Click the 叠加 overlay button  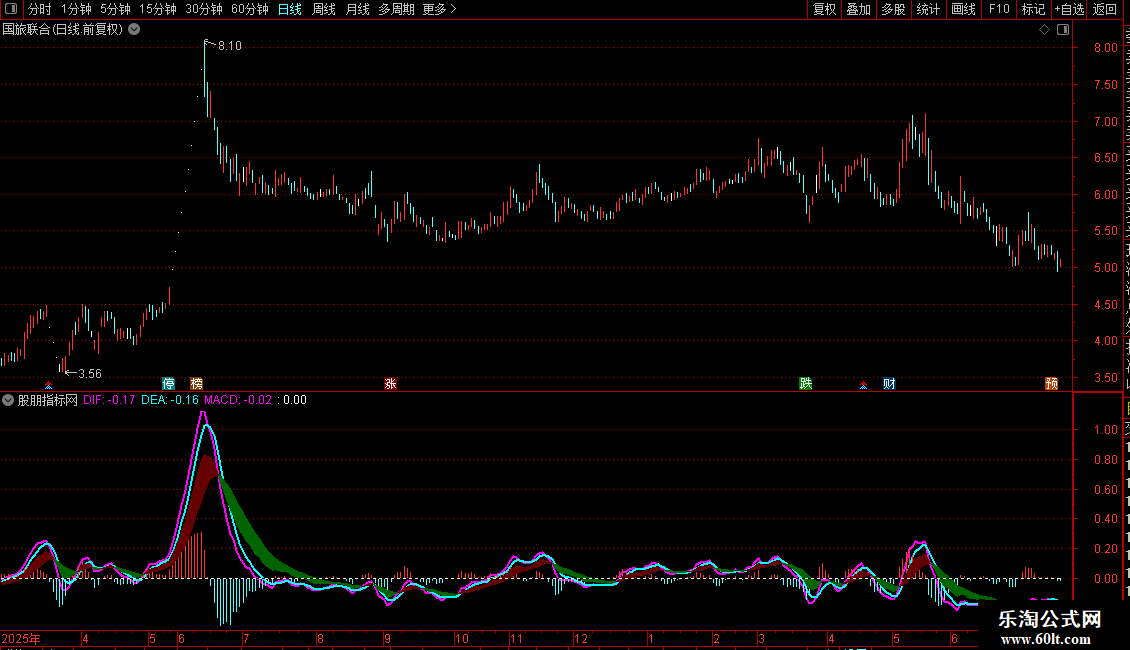coord(859,9)
